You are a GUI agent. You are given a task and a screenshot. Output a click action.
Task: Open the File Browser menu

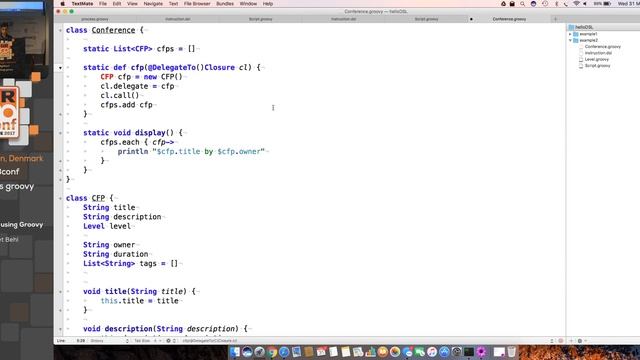pyautogui.click(x=197, y=4)
